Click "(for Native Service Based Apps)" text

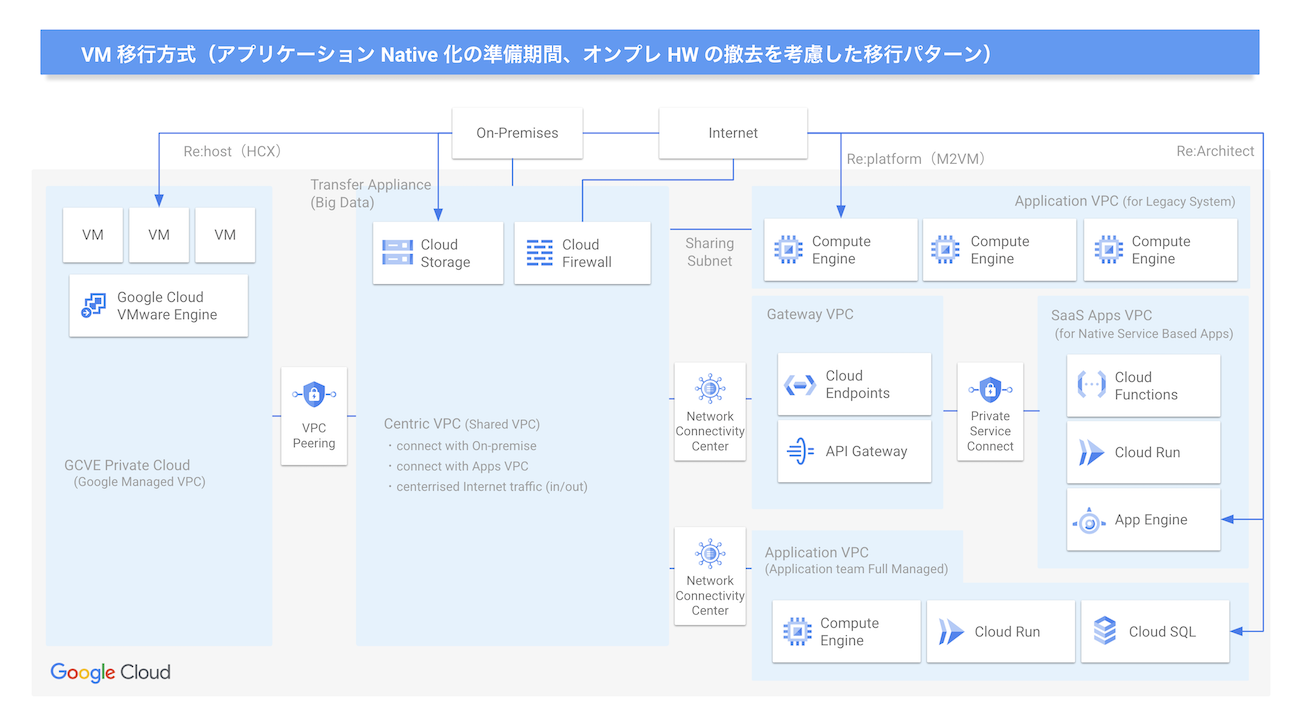click(1144, 334)
